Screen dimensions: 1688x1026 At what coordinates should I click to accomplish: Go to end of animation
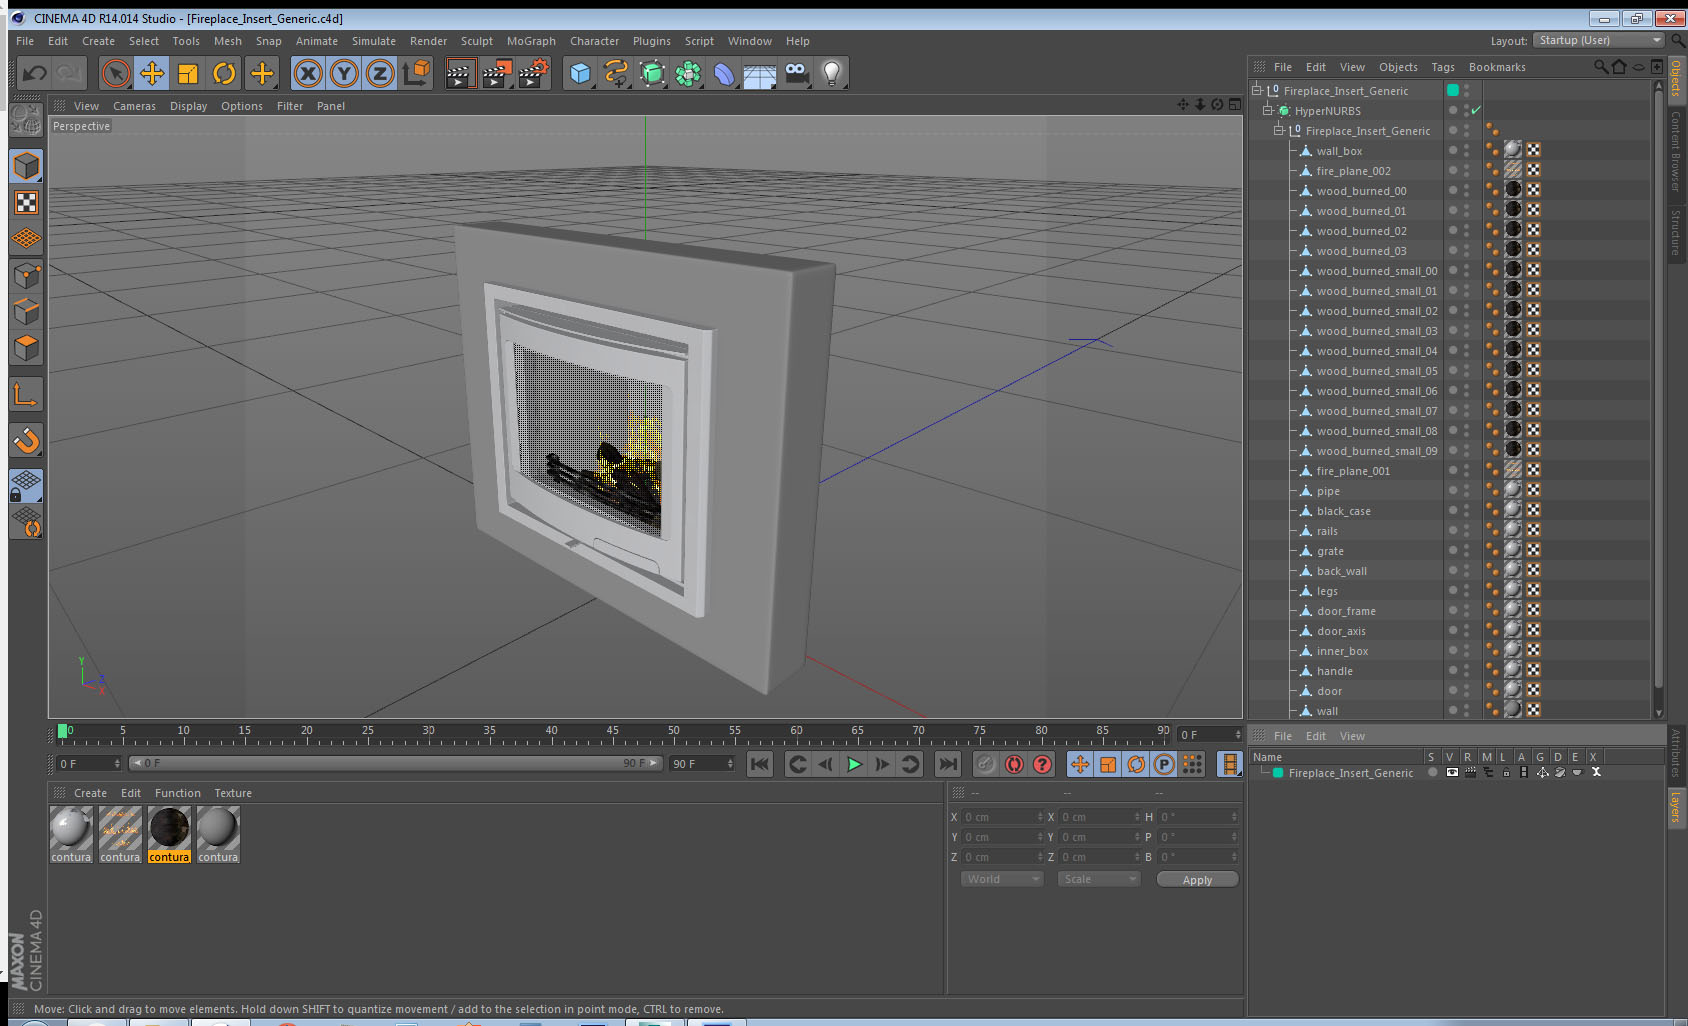pyautogui.click(x=947, y=764)
